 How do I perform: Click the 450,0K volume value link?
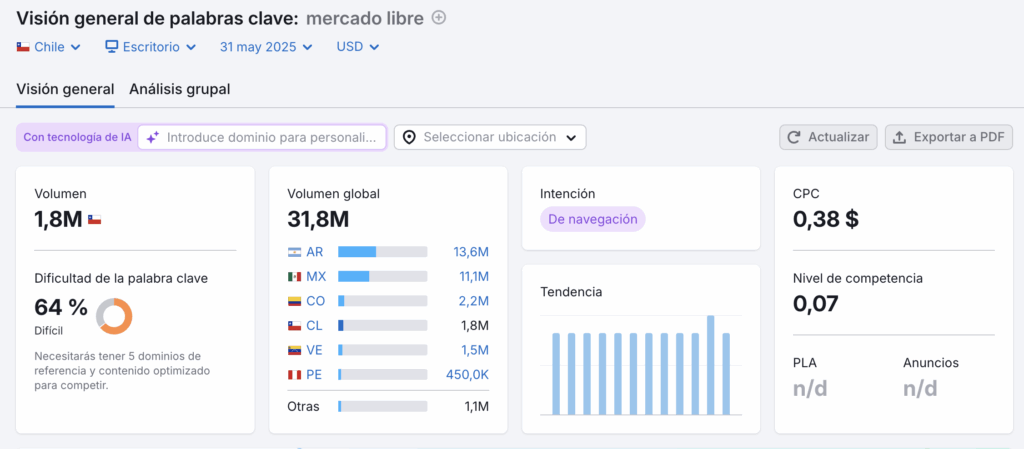click(x=467, y=375)
